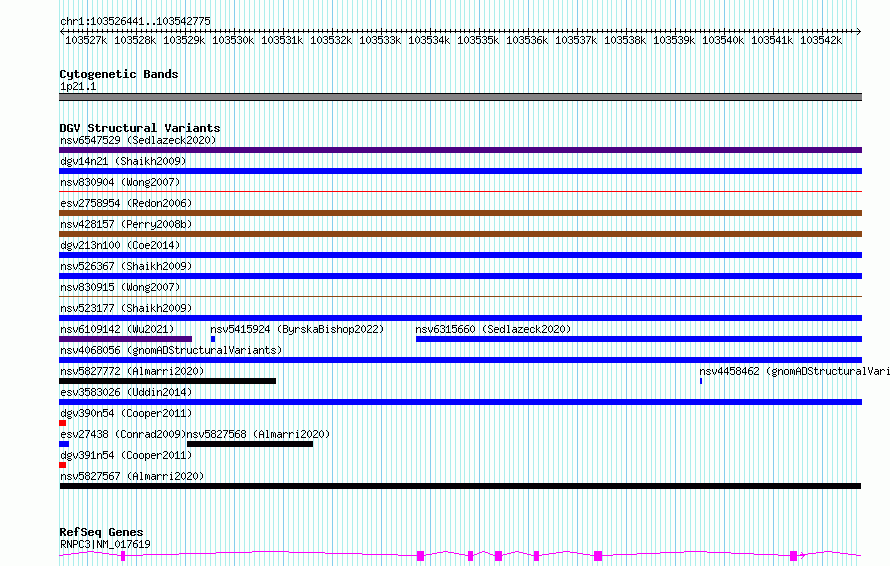The height and width of the screenshot is (566, 890).
Task: Open esv27438 (Conrad2009) label
Action: 123,434
